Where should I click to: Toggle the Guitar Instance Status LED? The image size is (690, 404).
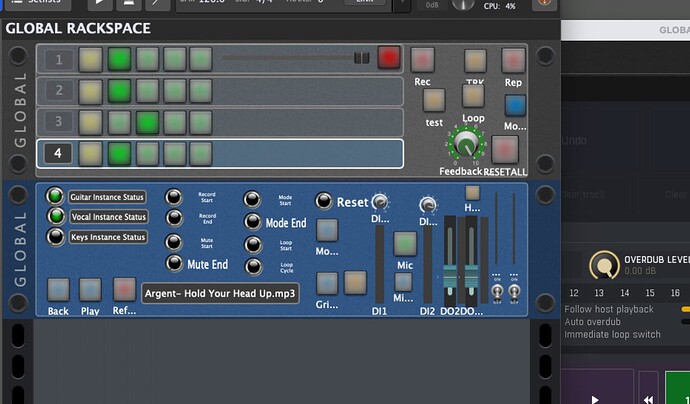[x=55, y=197]
